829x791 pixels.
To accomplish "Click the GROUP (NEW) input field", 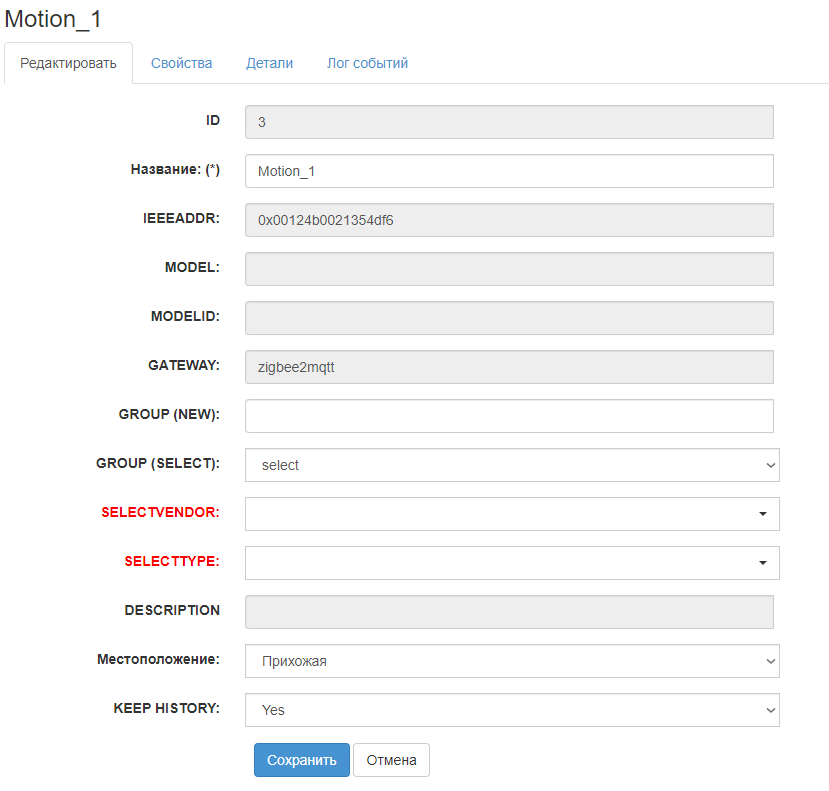I will (x=509, y=416).
